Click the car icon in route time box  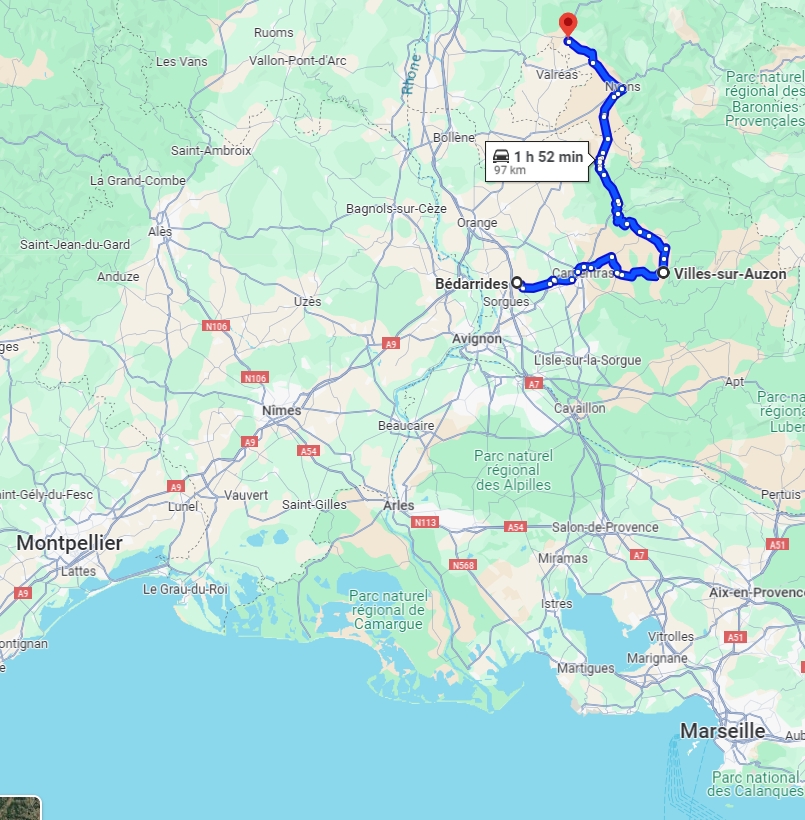click(x=501, y=156)
